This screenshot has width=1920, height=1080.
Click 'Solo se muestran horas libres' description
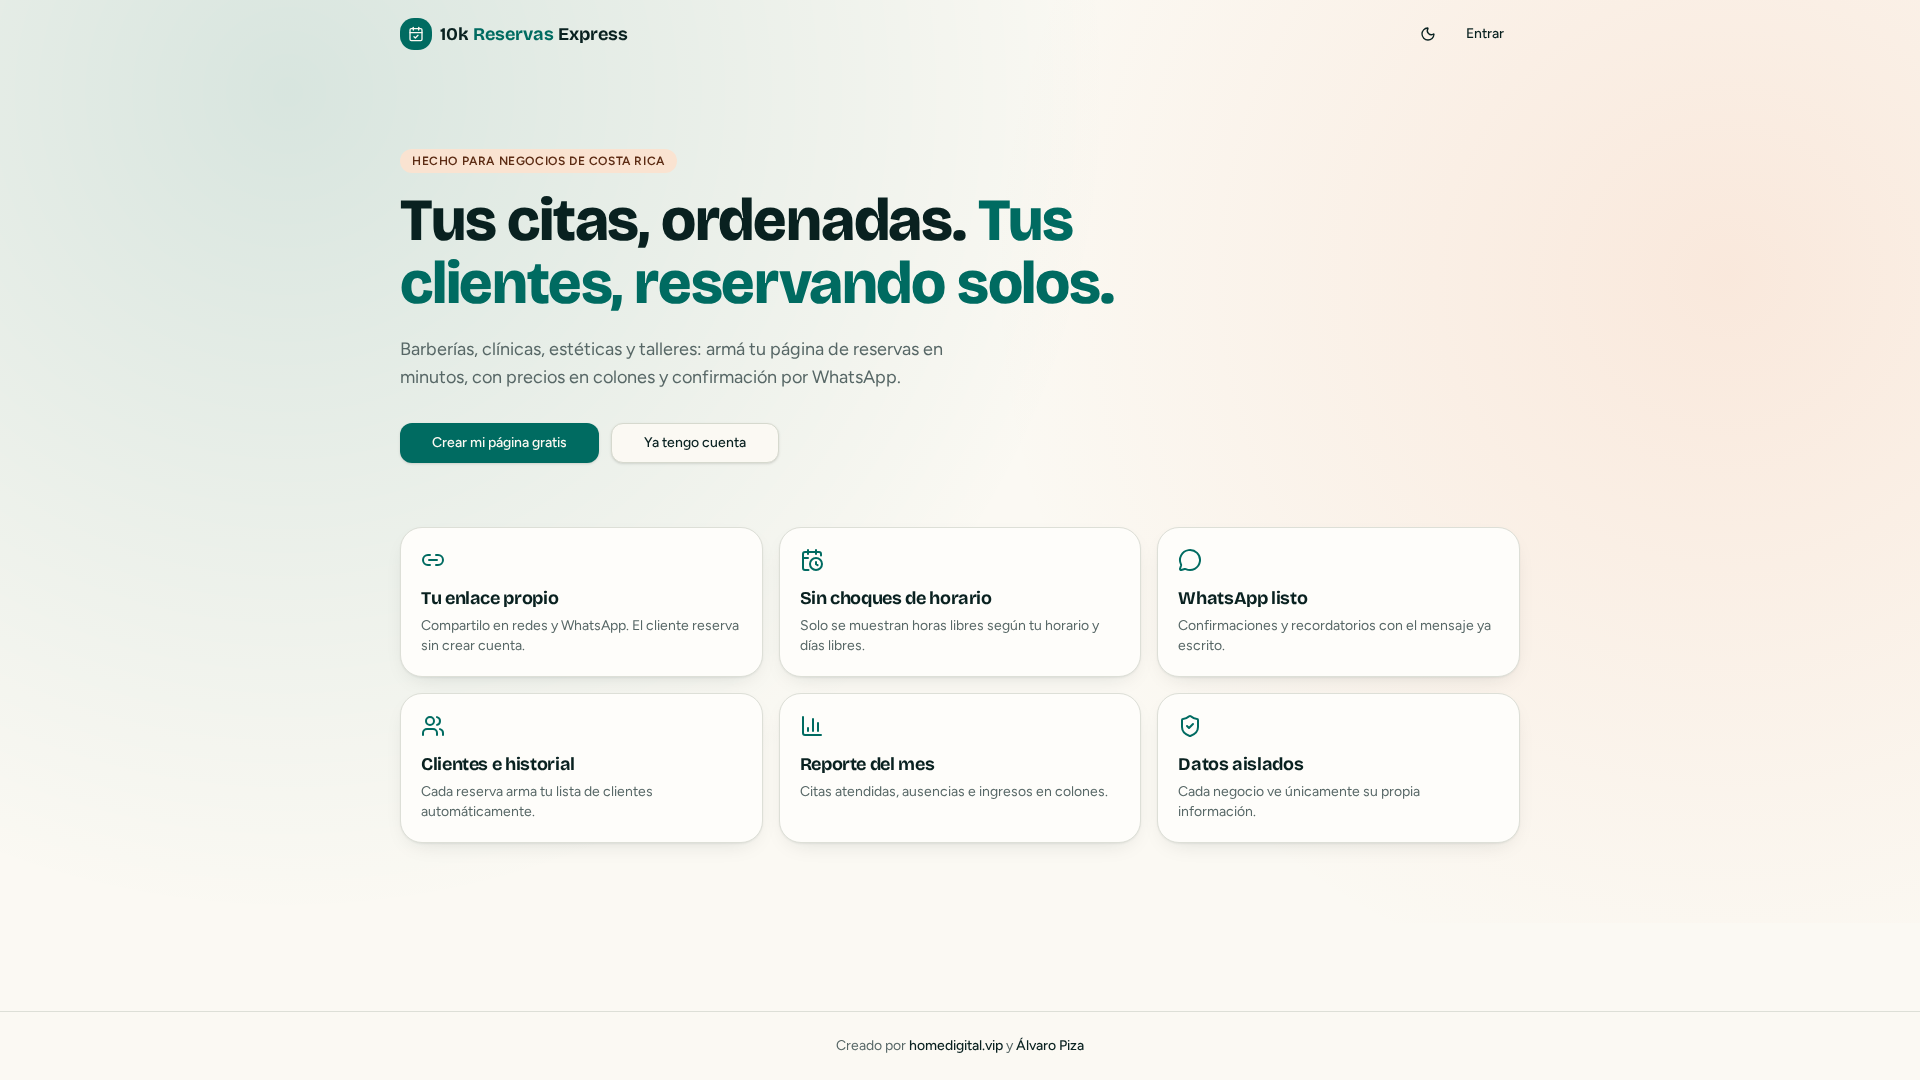pyautogui.click(x=950, y=636)
